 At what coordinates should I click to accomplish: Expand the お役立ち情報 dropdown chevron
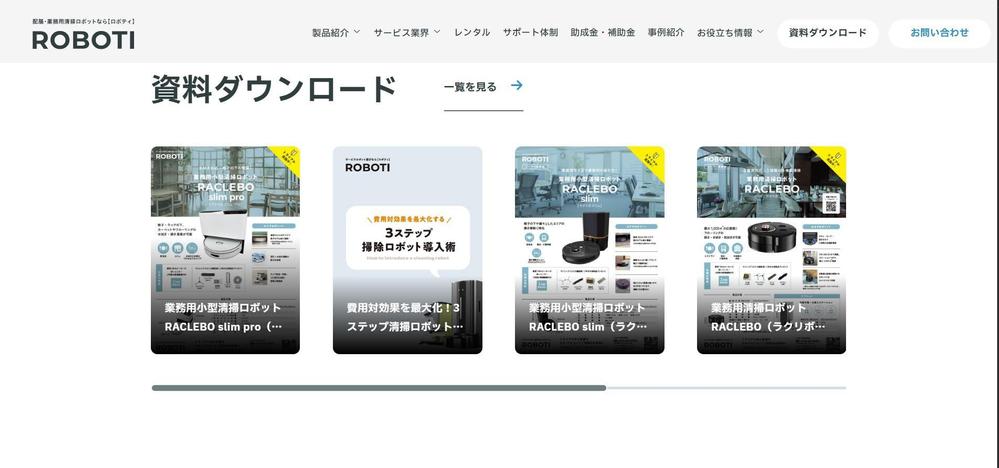pyautogui.click(x=760, y=32)
